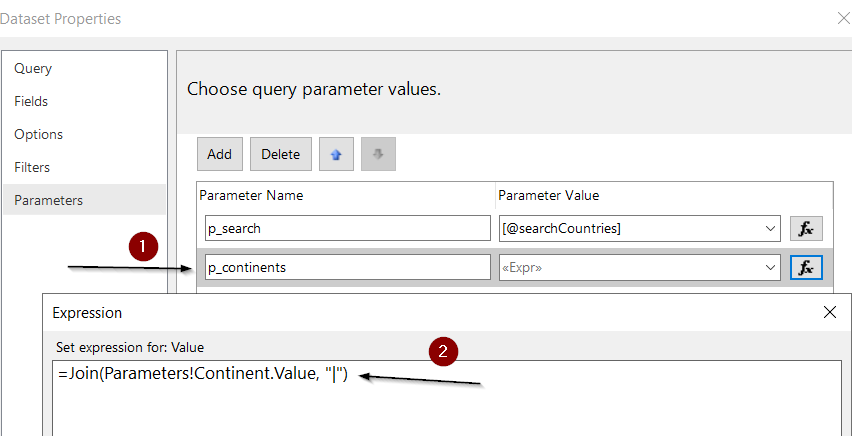
Task: Click the Parameter Value column header
Action: (549, 195)
